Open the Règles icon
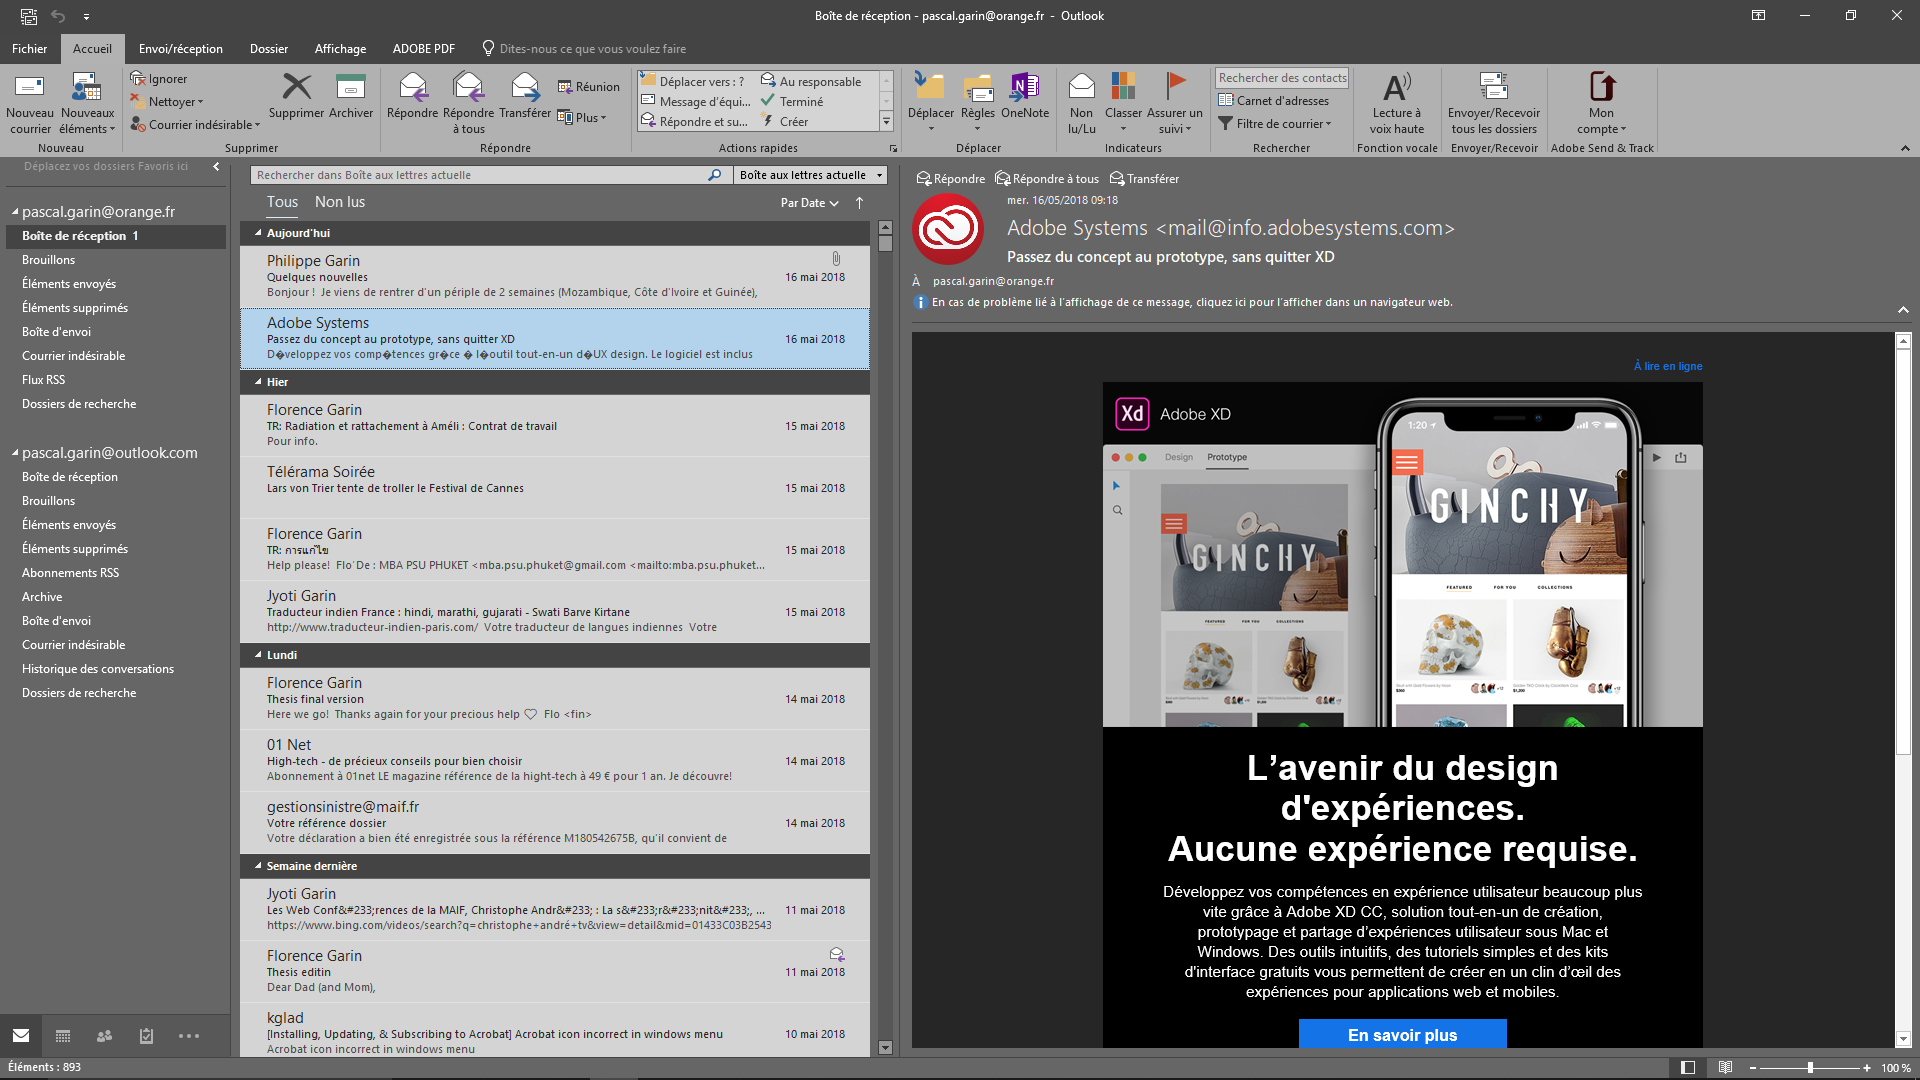This screenshot has height=1080, width=1920. point(978,88)
